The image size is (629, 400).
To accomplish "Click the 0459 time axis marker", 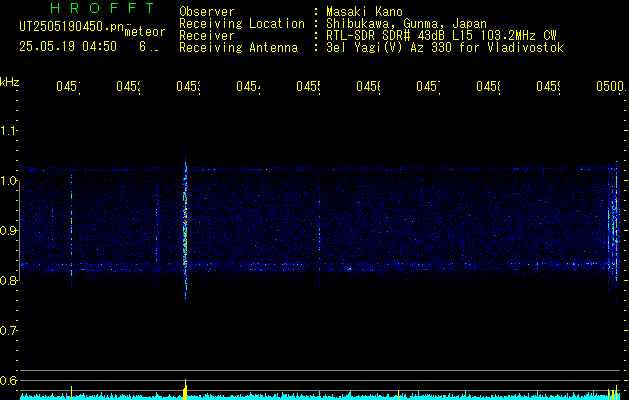I will [548, 86].
